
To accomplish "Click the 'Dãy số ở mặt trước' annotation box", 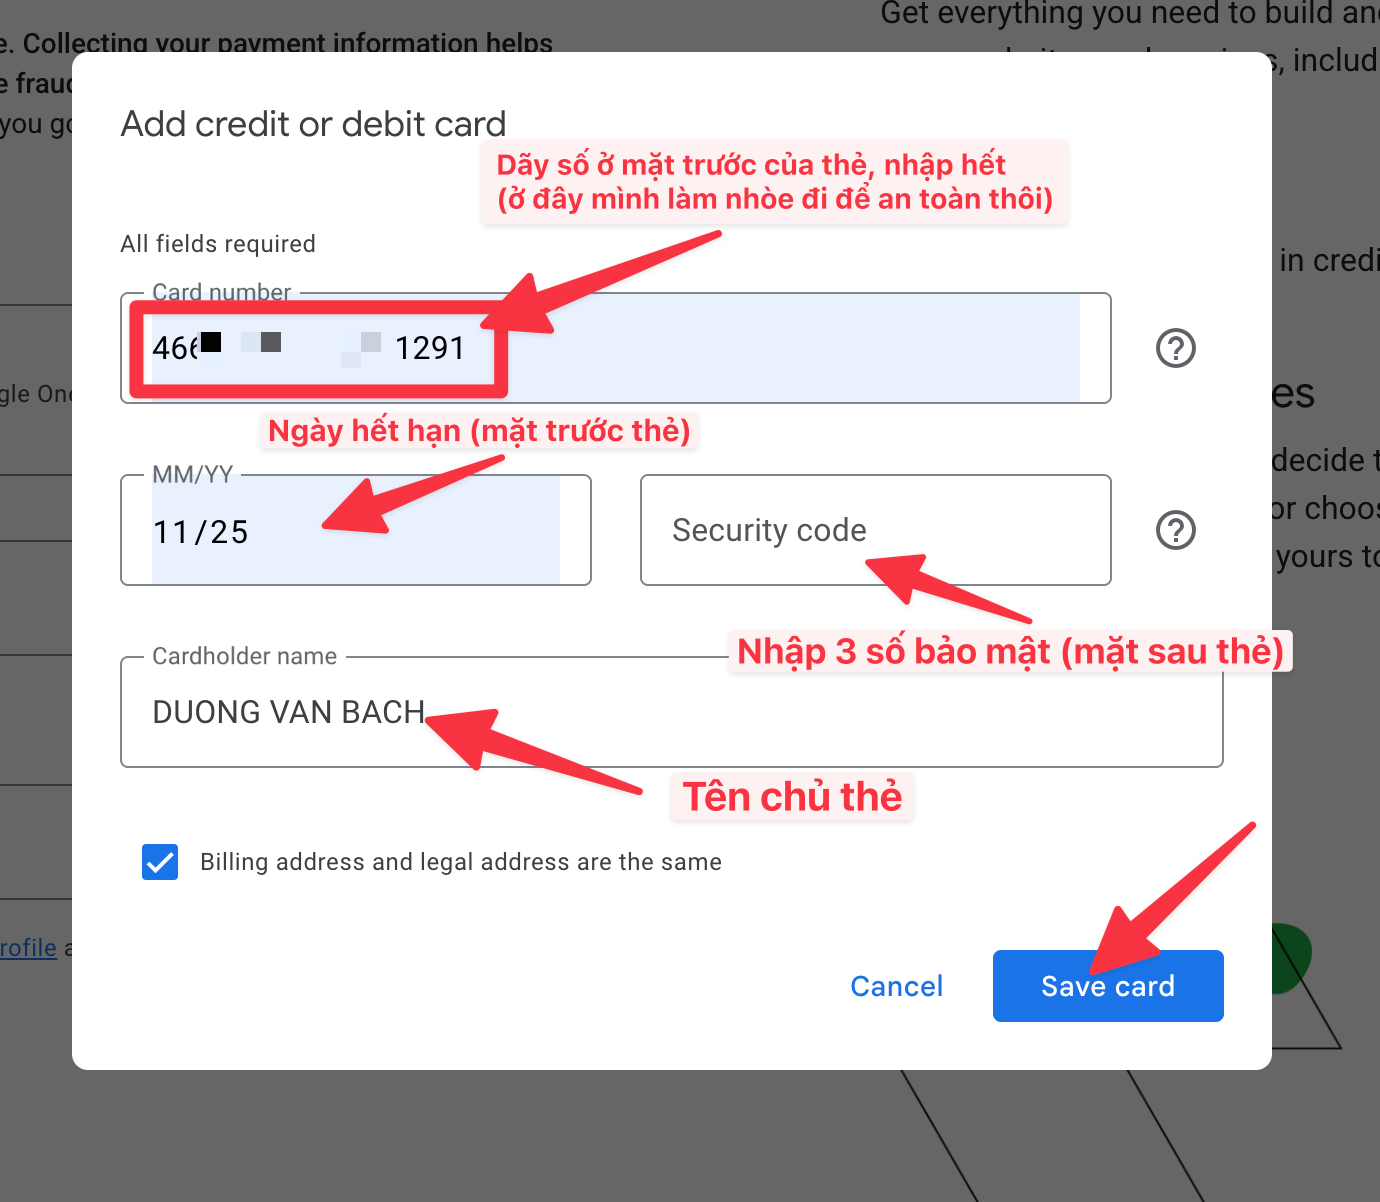I will click(775, 182).
